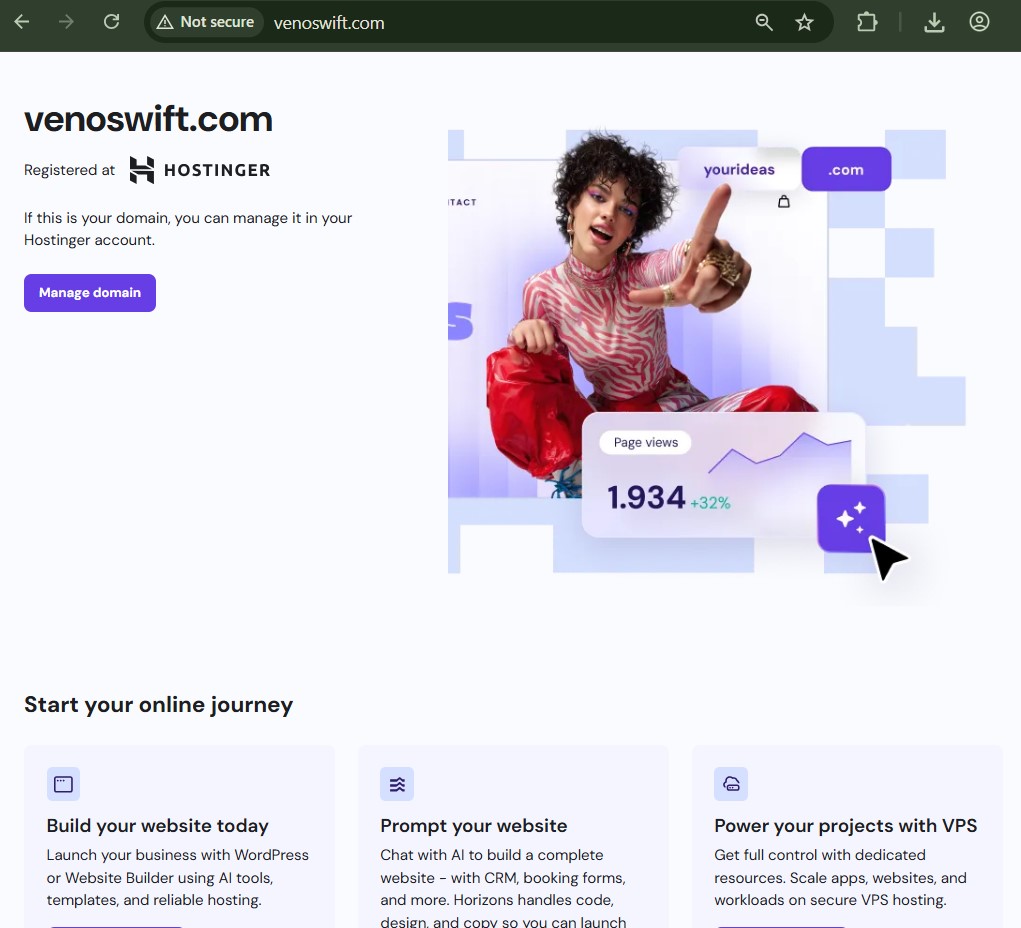Reload the venoswift.com page
This screenshot has height=928, width=1021.
(x=111, y=21)
